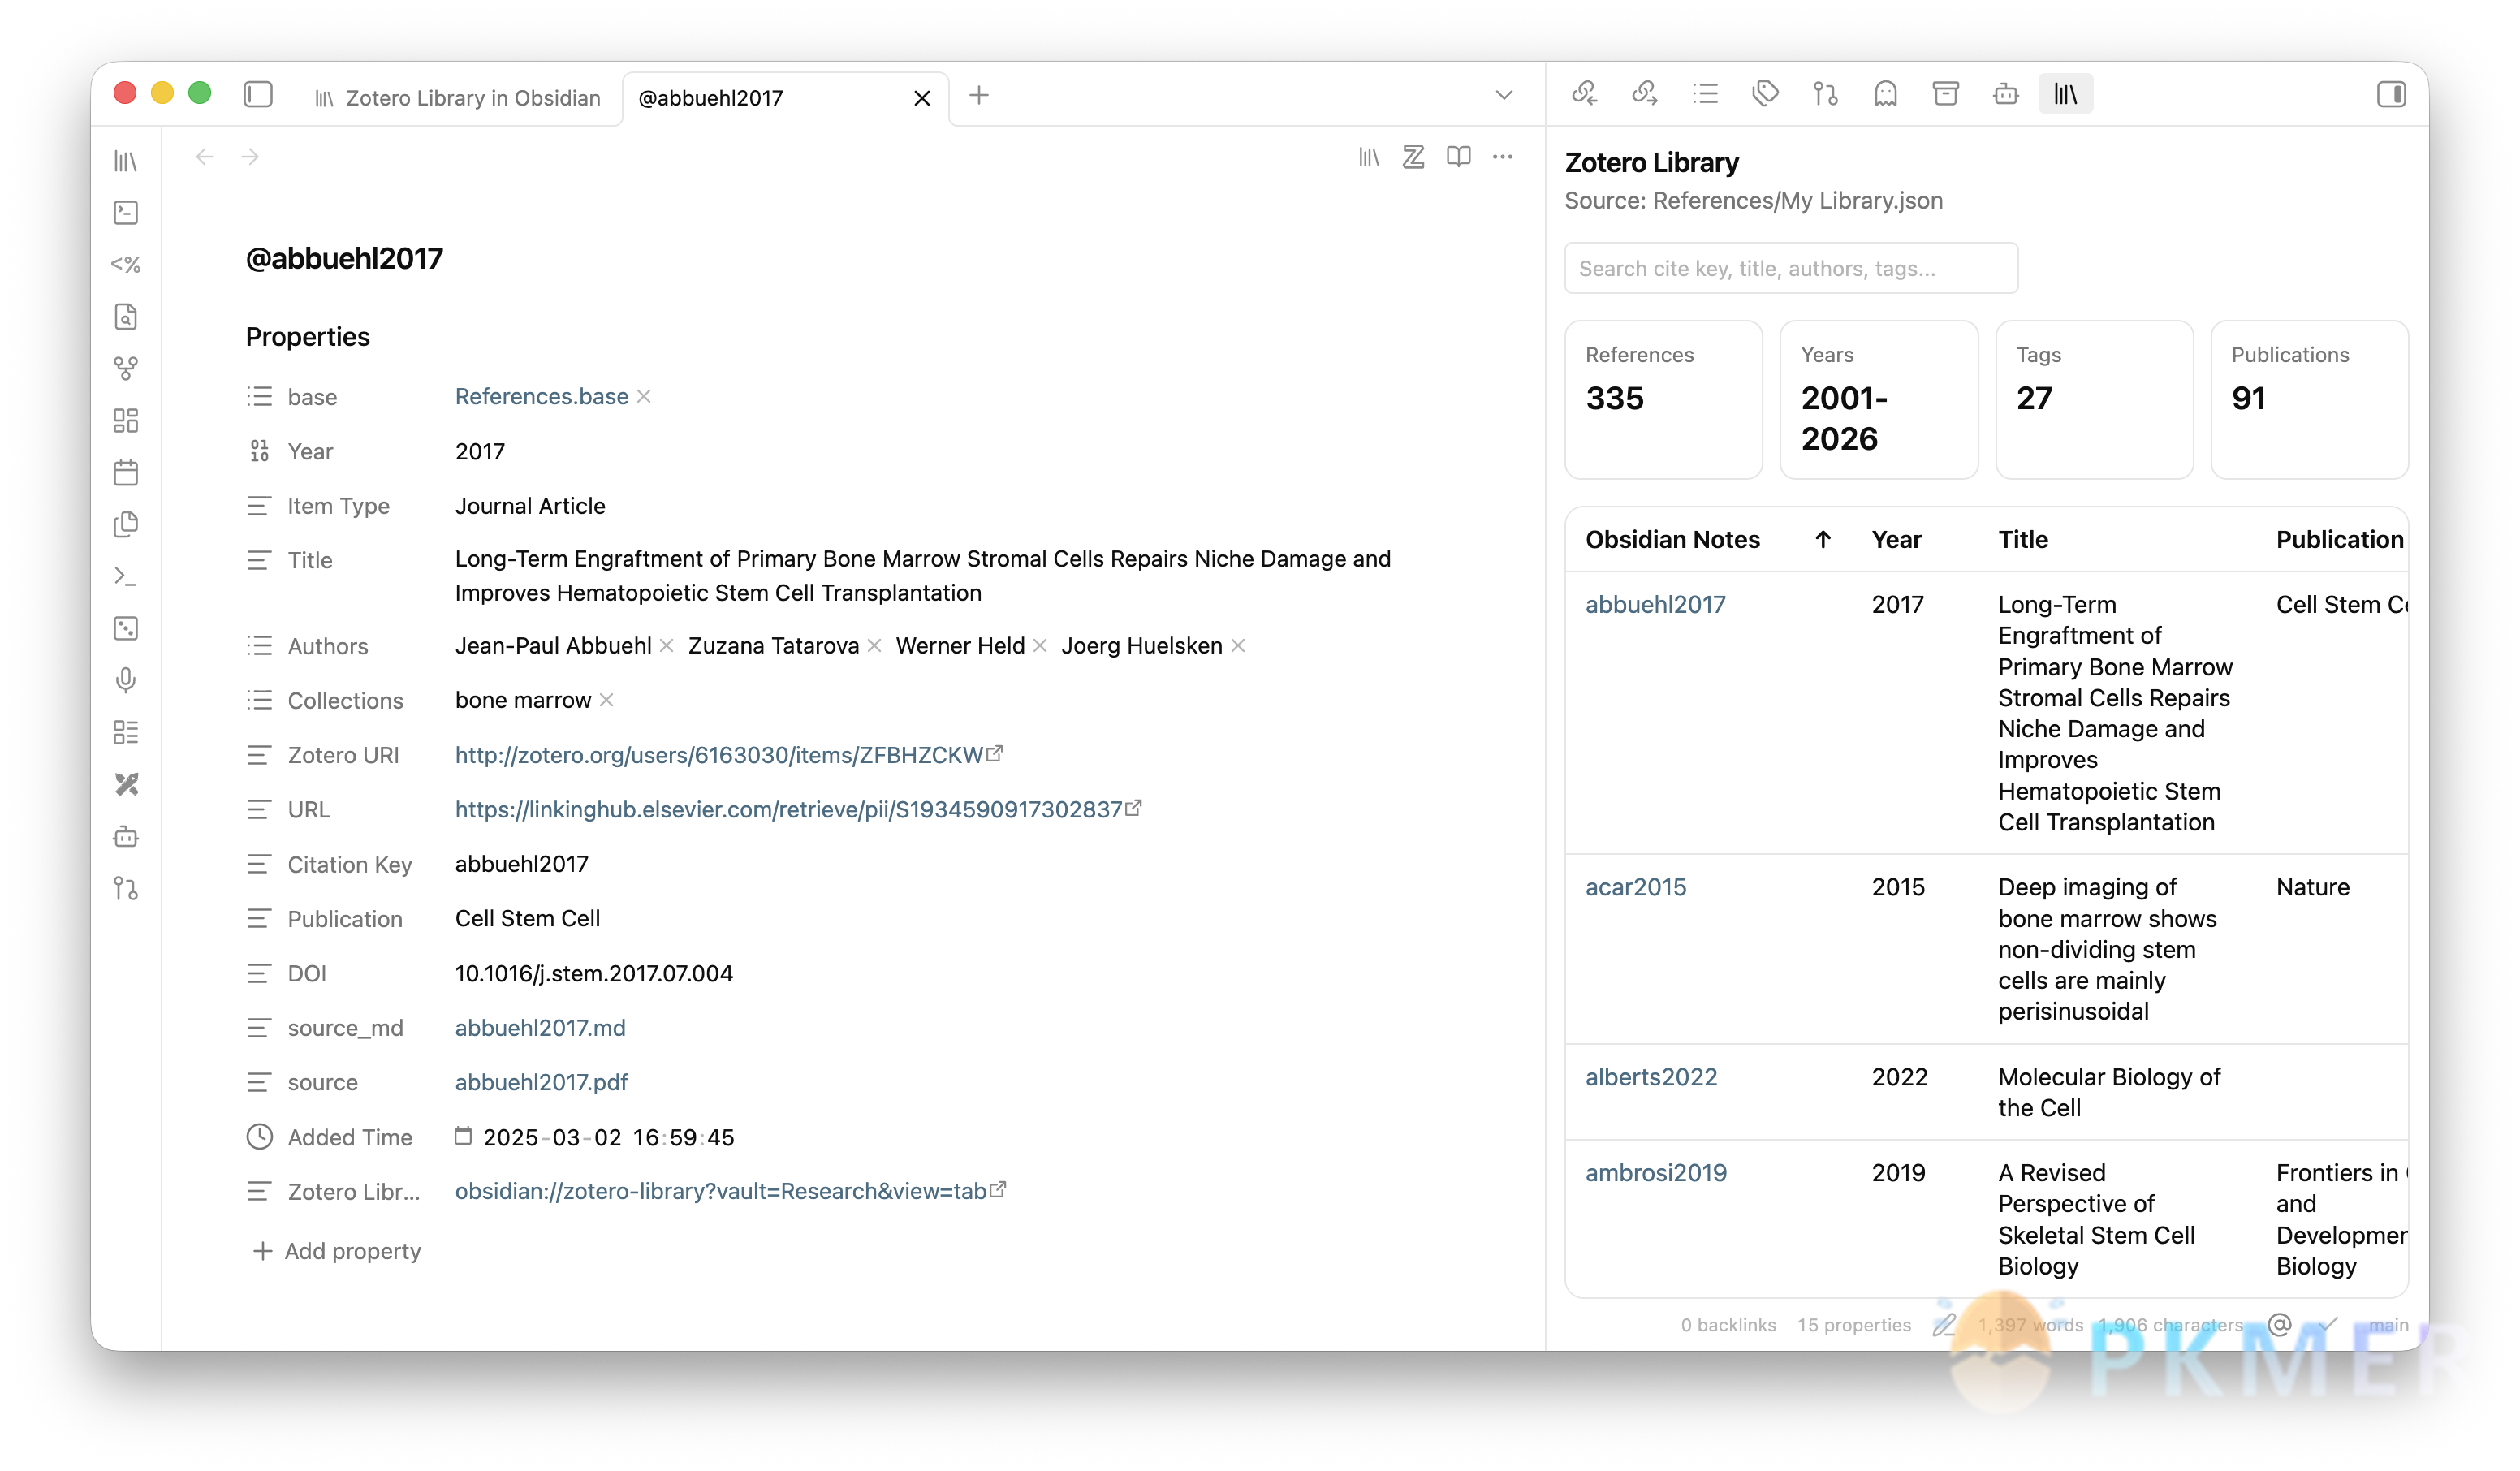Sort table by Publication column header
Screen dimensions: 2520x1471
[2340, 540]
